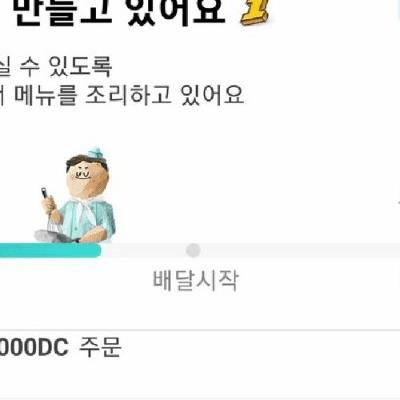Tap the chef's gray mixing bowl

(x=52, y=236)
